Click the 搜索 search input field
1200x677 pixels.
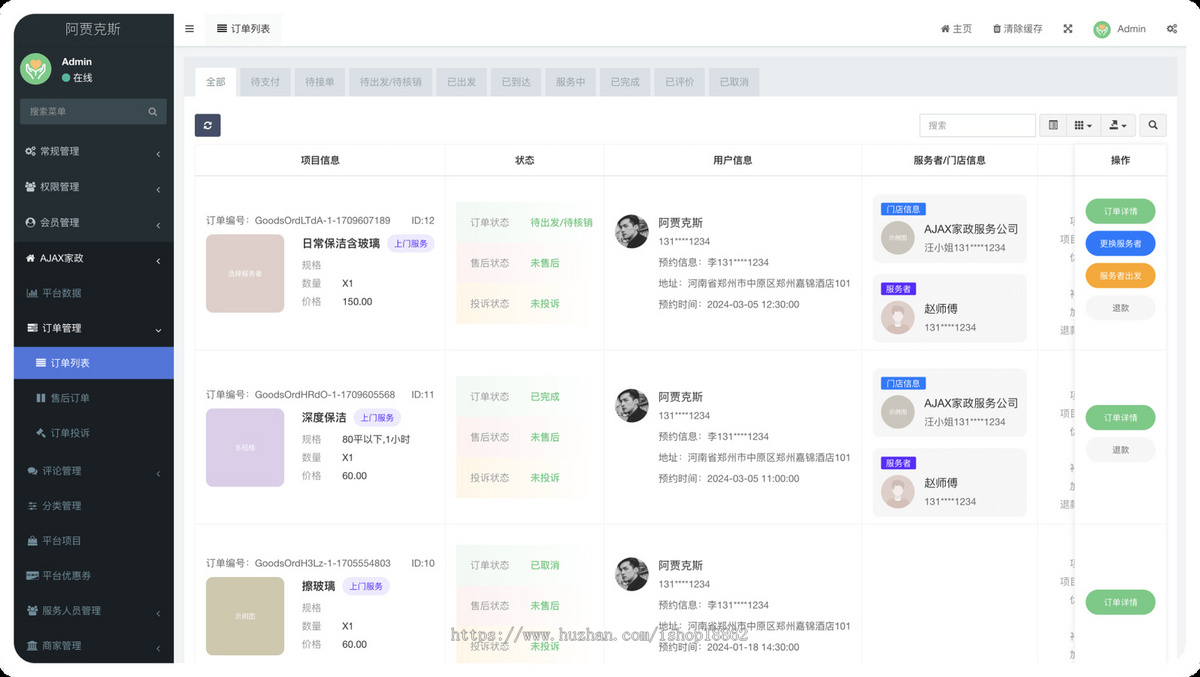coord(977,124)
